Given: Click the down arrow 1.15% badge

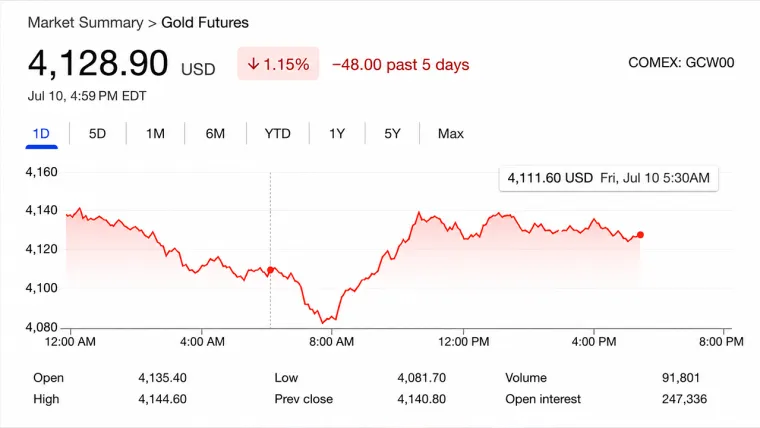Looking at the screenshot, I should click(x=278, y=64).
